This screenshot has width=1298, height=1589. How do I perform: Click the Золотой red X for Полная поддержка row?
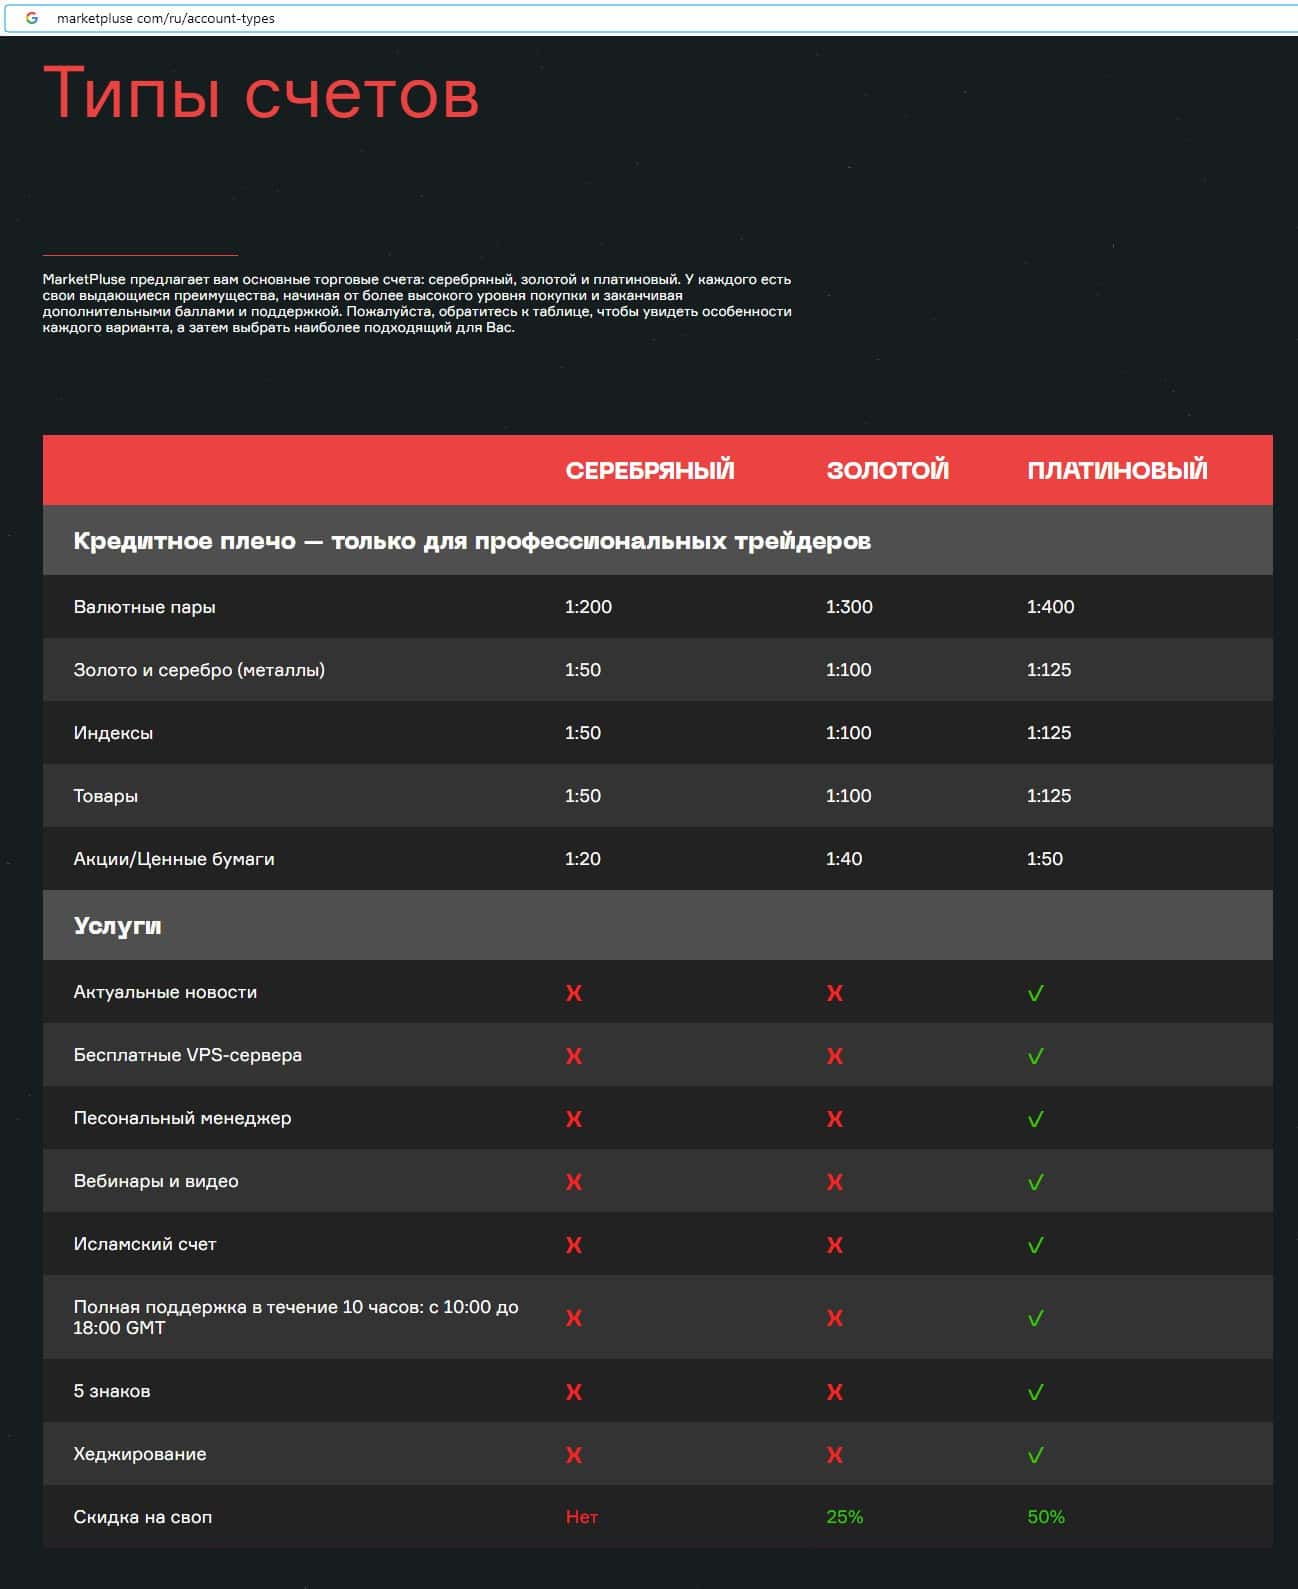[835, 1318]
